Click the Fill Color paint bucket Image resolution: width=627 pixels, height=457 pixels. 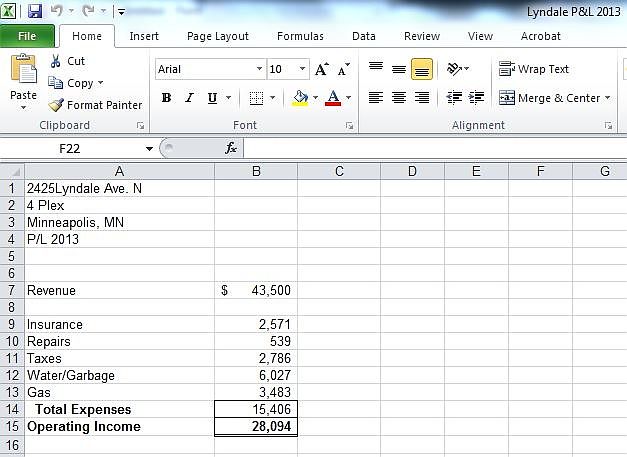[300, 98]
